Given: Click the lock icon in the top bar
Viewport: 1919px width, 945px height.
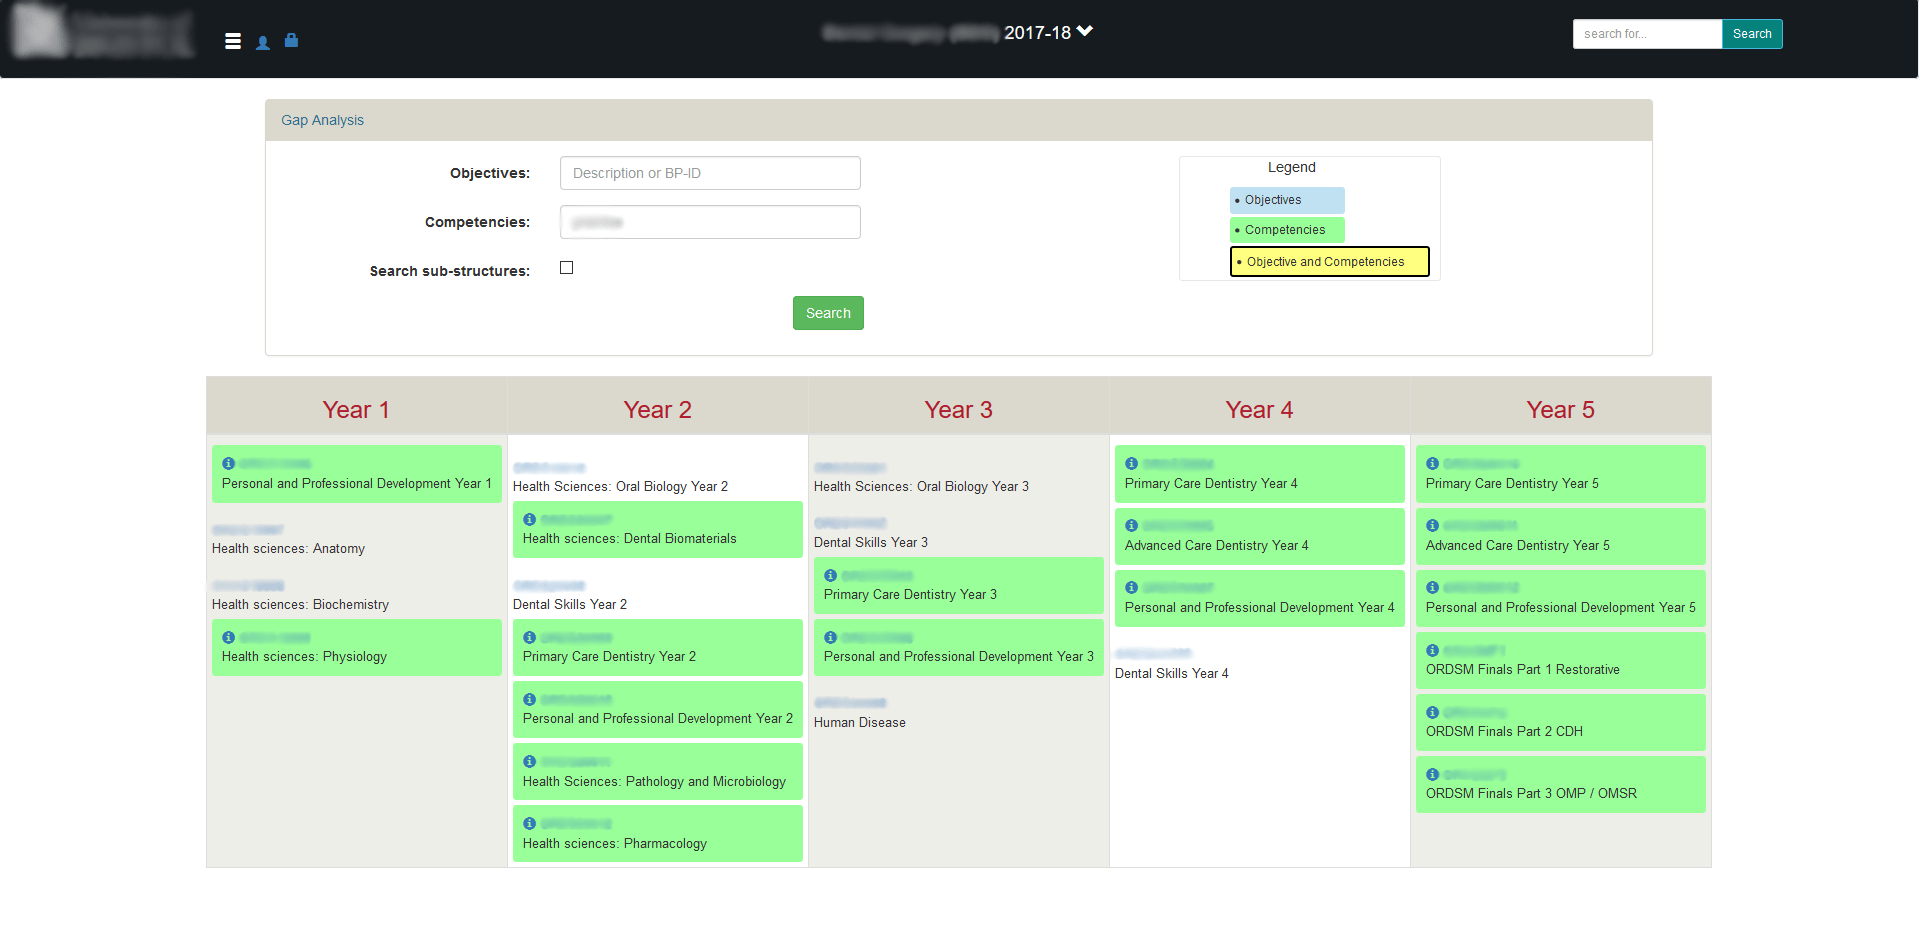Looking at the screenshot, I should [291, 41].
